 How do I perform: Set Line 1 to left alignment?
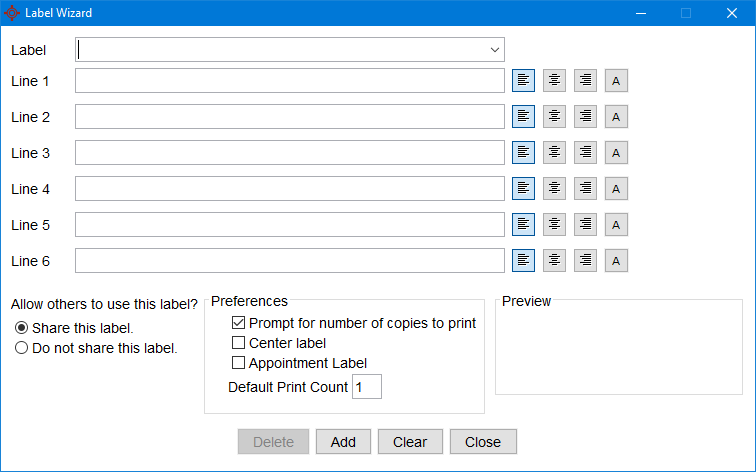pos(524,81)
